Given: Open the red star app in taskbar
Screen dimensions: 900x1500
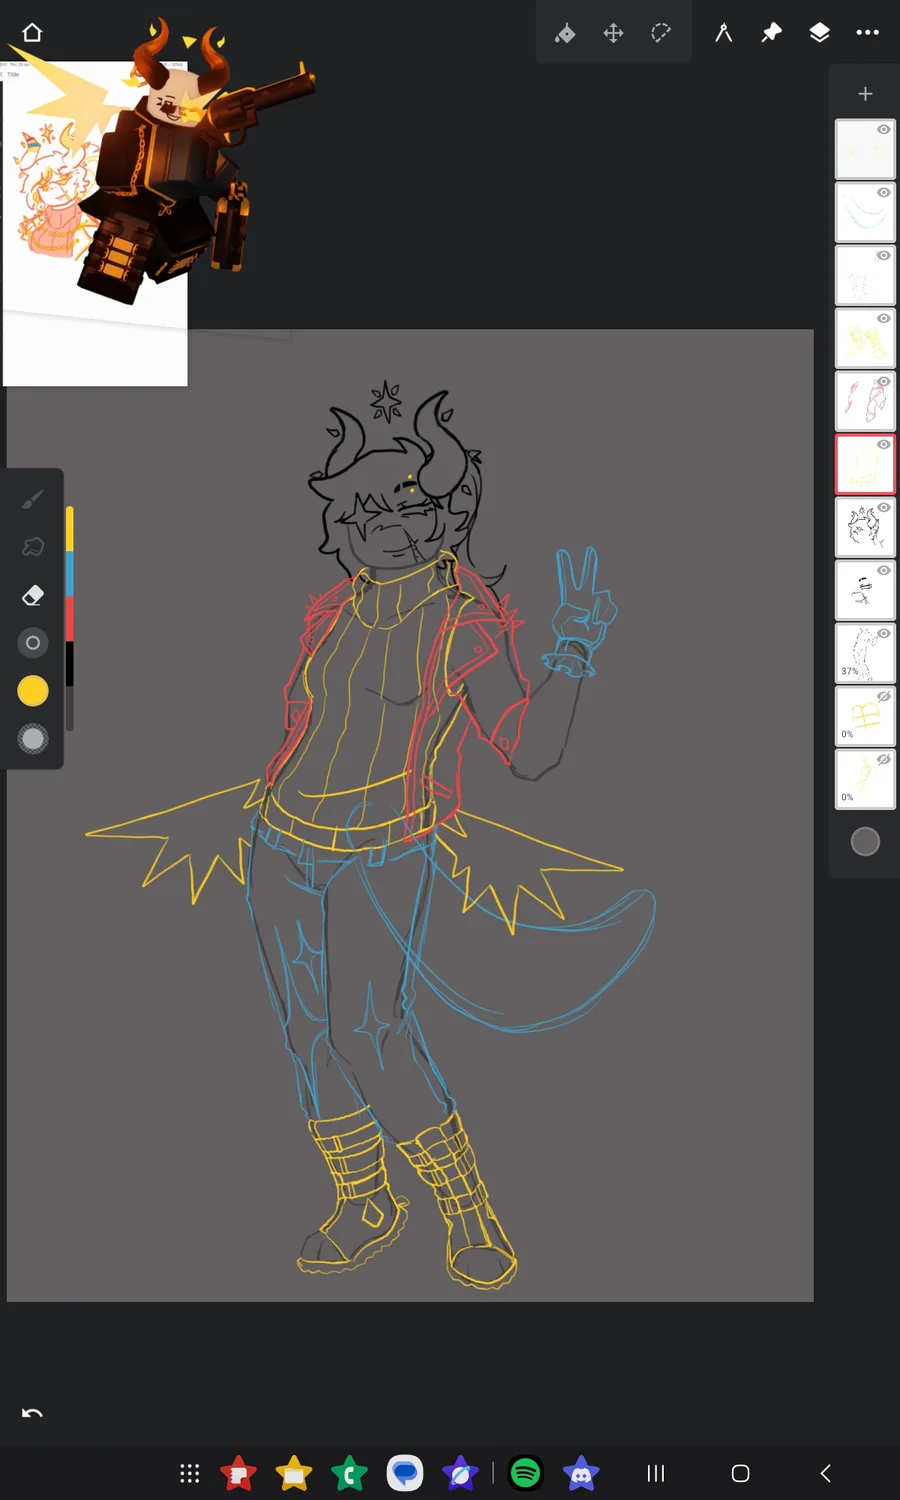Looking at the screenshot, I should click(239, 1473).
